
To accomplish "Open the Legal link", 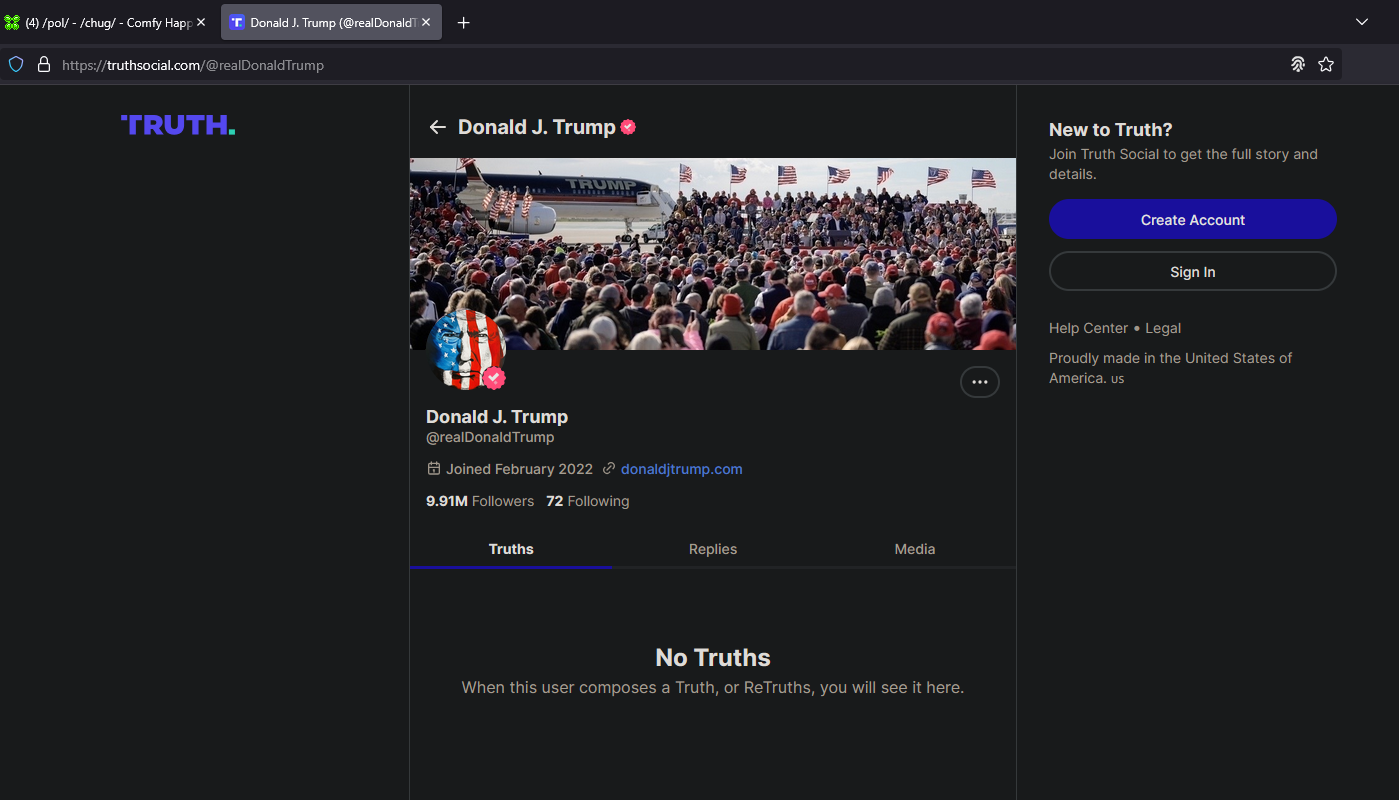I will tap(1163, 328).
